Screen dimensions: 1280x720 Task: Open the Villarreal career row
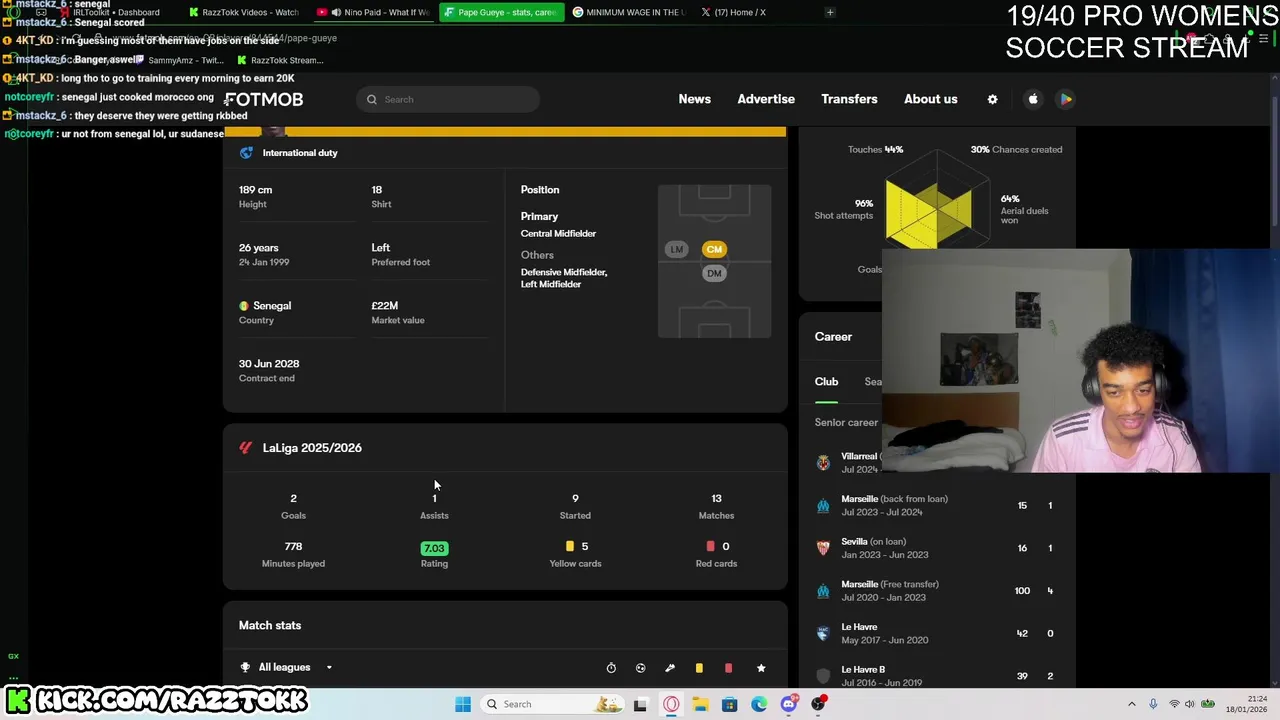[x=847, y=463]
